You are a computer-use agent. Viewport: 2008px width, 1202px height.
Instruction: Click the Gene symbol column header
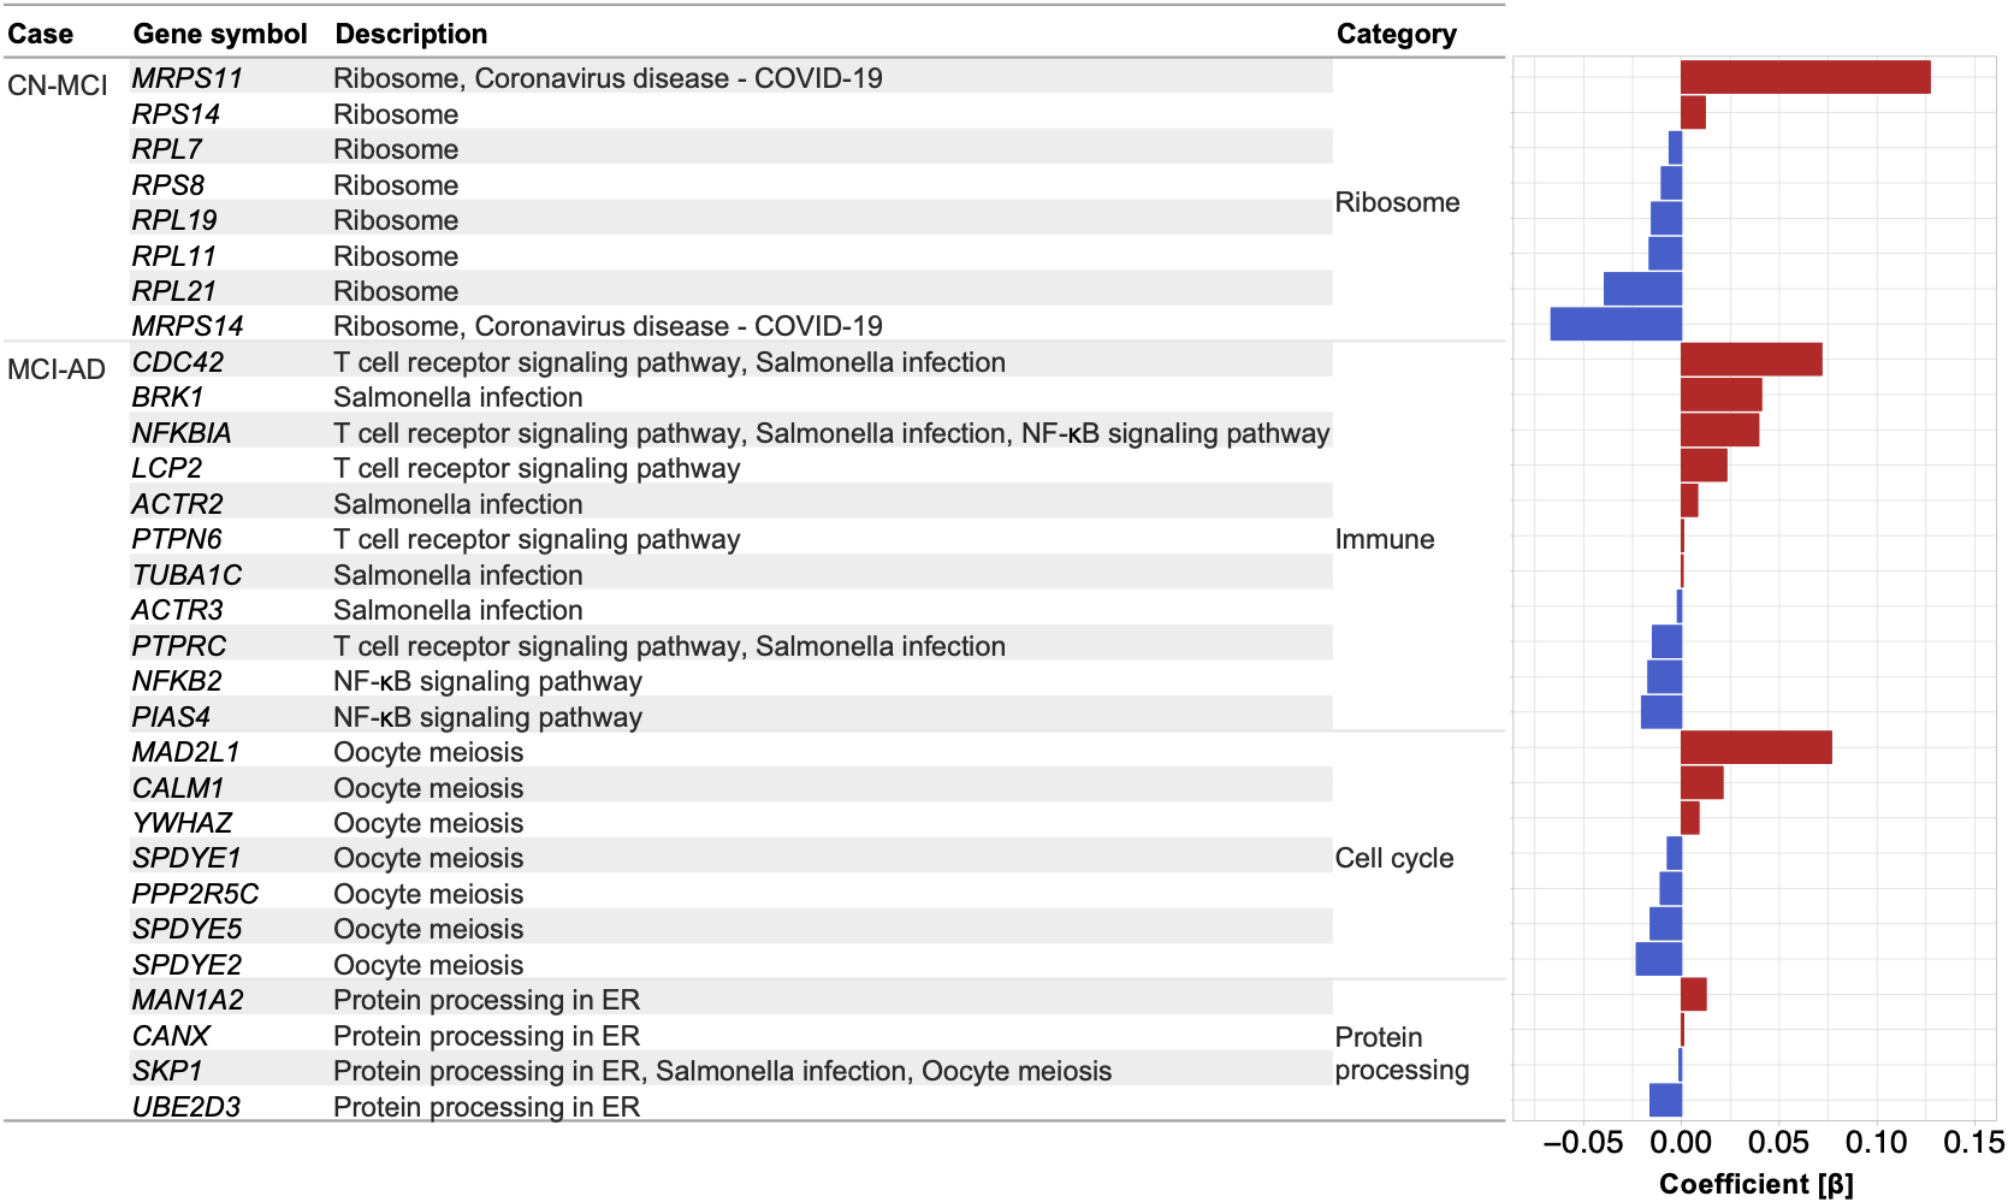[x=220, y=34]
